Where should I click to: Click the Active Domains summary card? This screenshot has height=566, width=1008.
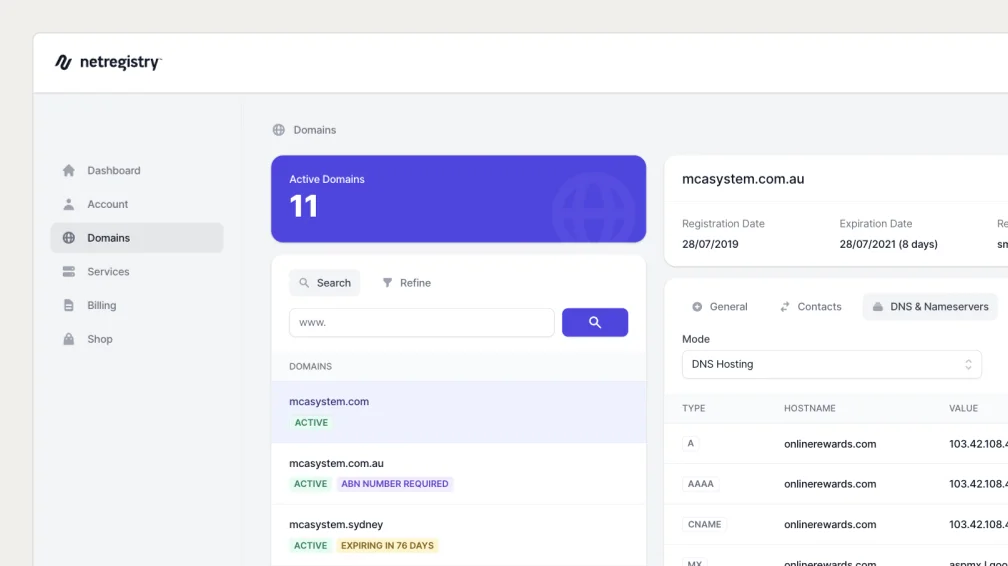coord(458,199)
